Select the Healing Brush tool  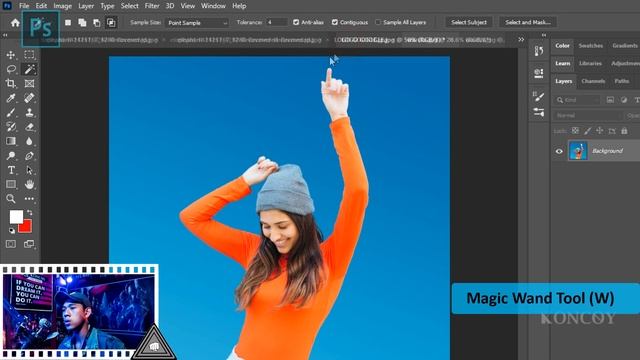[x=29, y=98]
